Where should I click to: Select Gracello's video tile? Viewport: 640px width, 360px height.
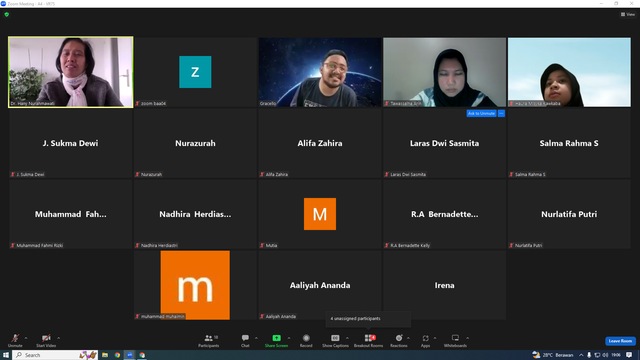point(320,72)
